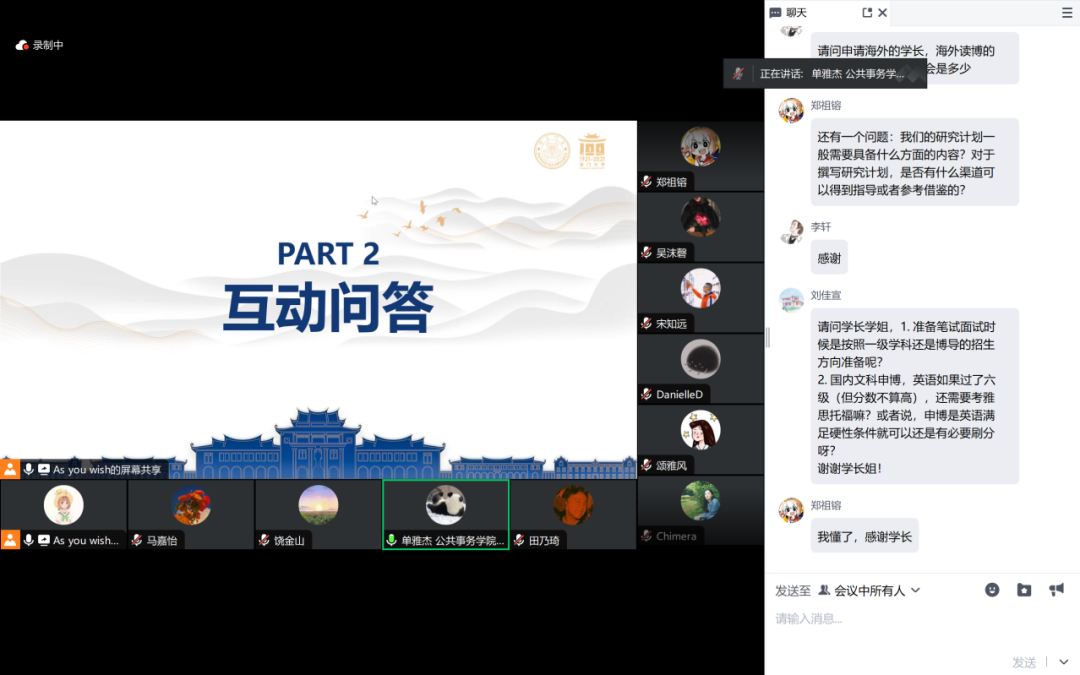
Task: Click the 正在讲话 speaker indicator bar
Action: pyautogui.click(x=825, y=73)
